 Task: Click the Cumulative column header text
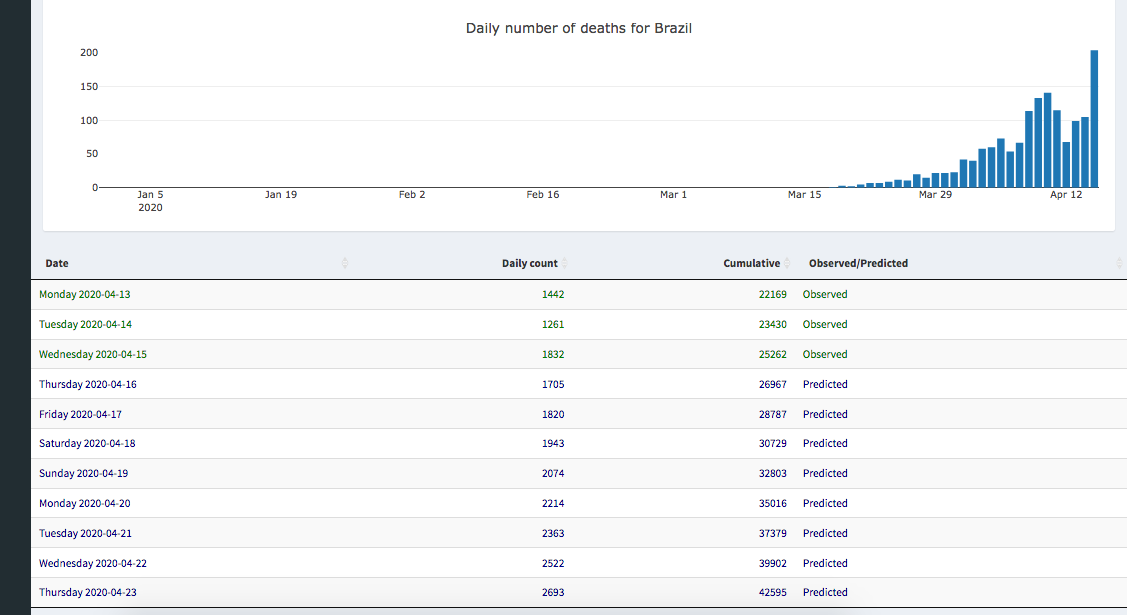click(751, 263)
